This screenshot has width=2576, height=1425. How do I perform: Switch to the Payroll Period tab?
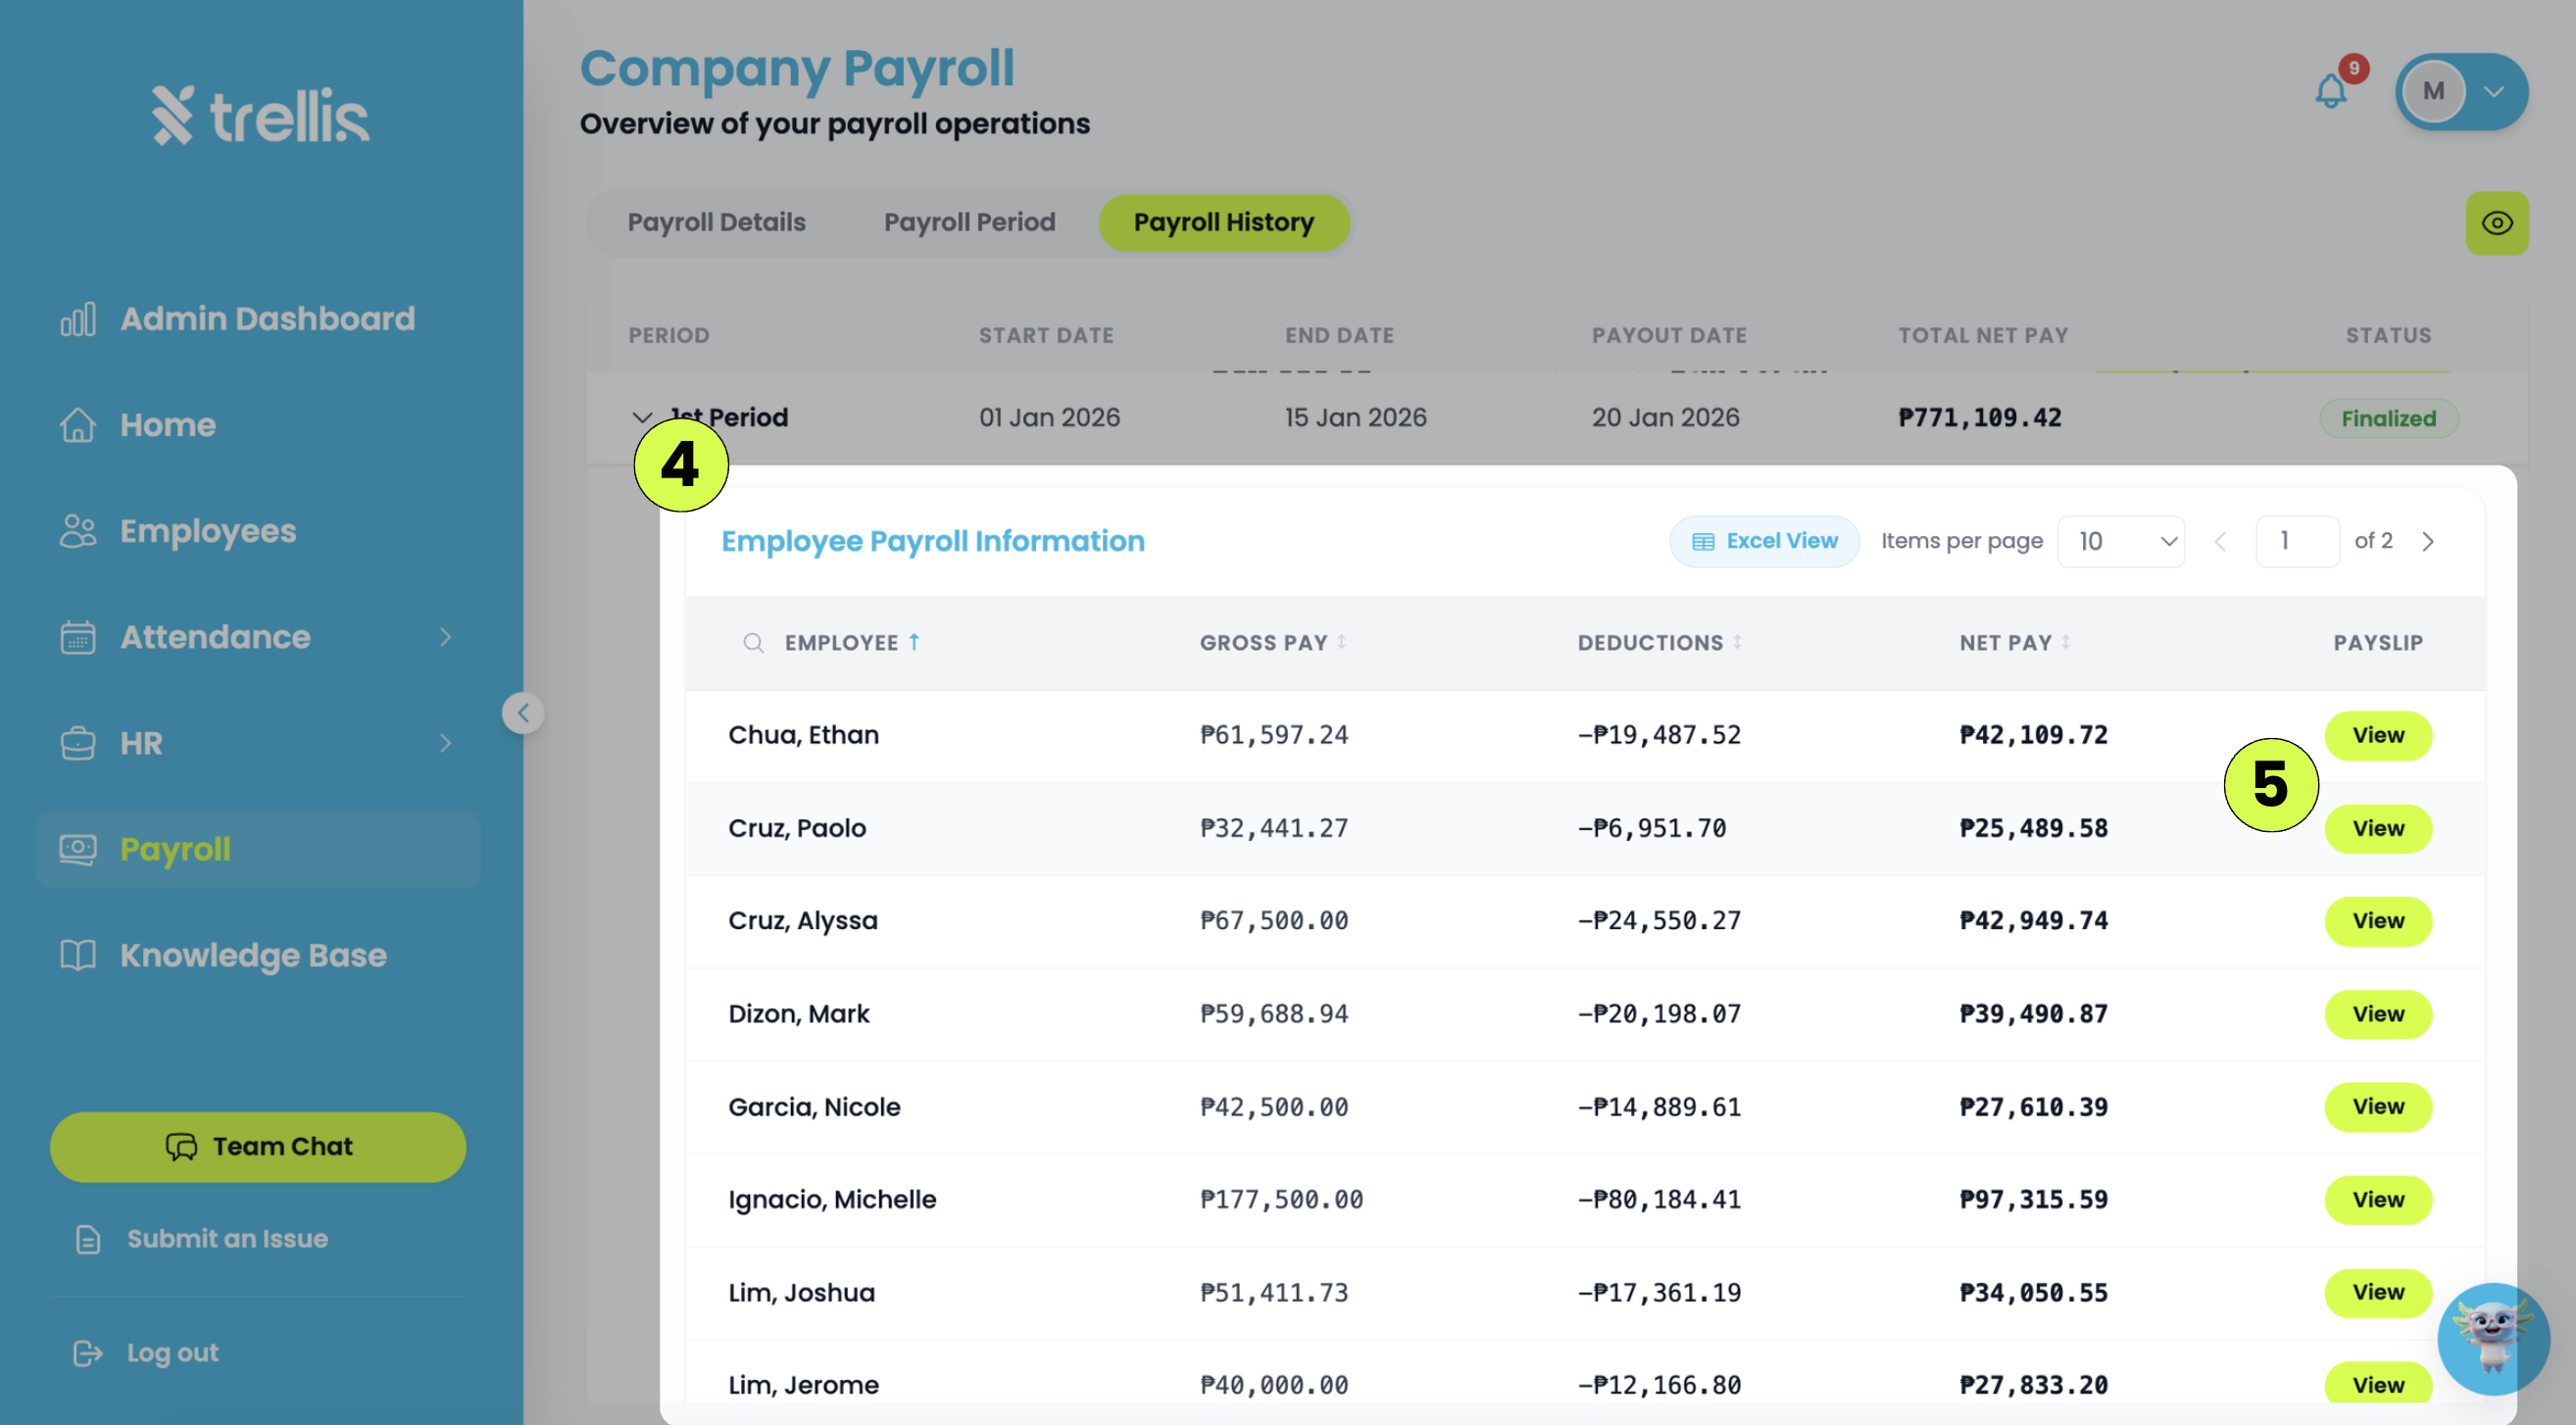point(969,222)
